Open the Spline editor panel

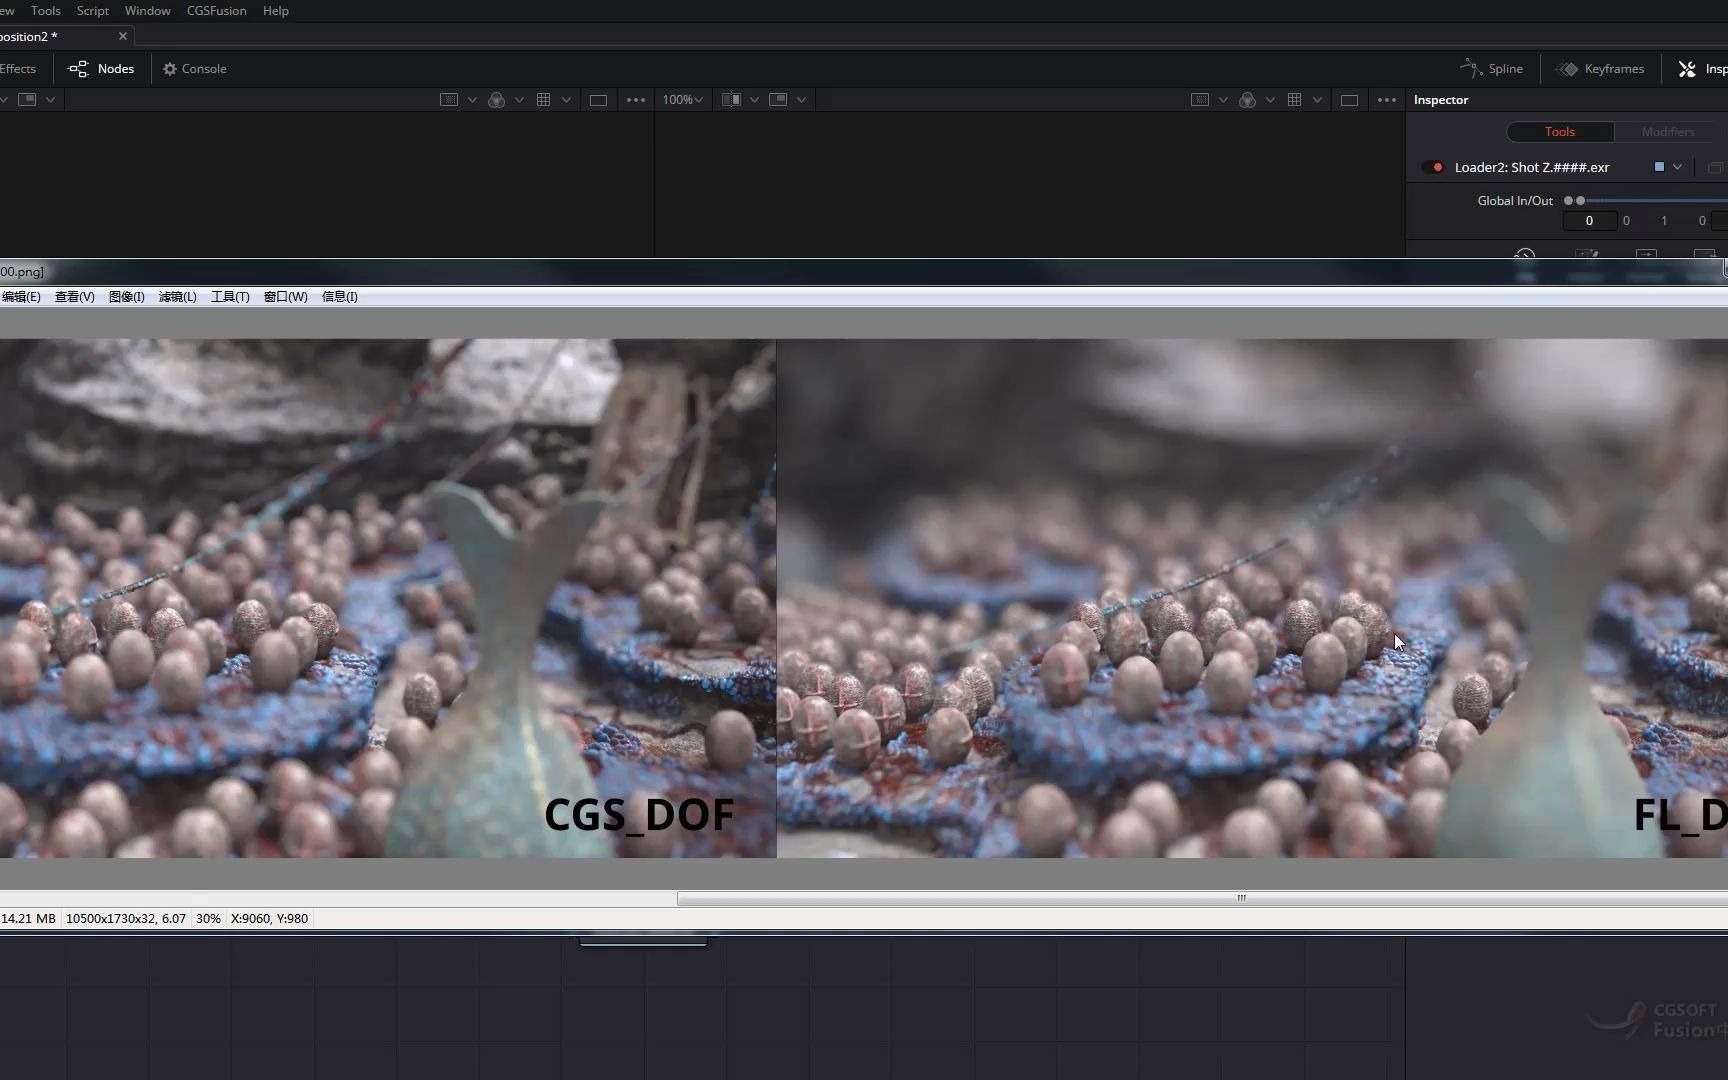tap(1492, 68)
